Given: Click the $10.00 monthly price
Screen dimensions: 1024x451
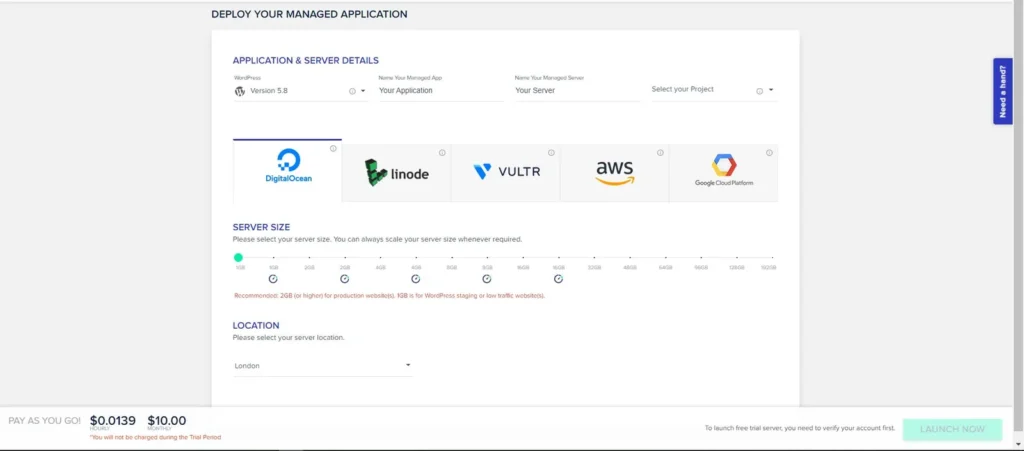Looking at the screenshot, I should (x=167, y=421).
